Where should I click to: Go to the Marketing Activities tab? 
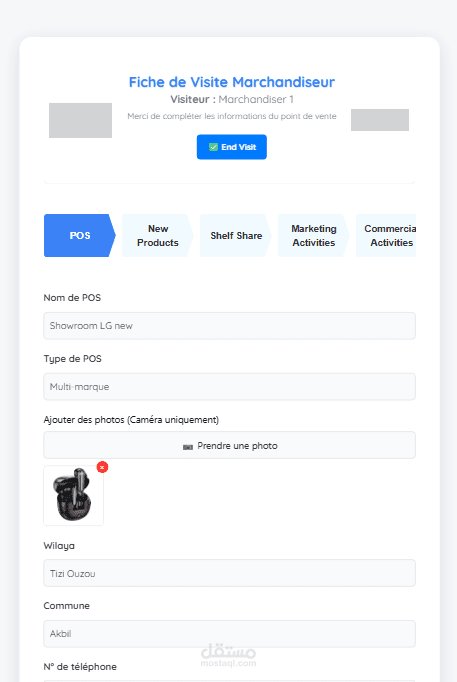click(x=314, y=235)
